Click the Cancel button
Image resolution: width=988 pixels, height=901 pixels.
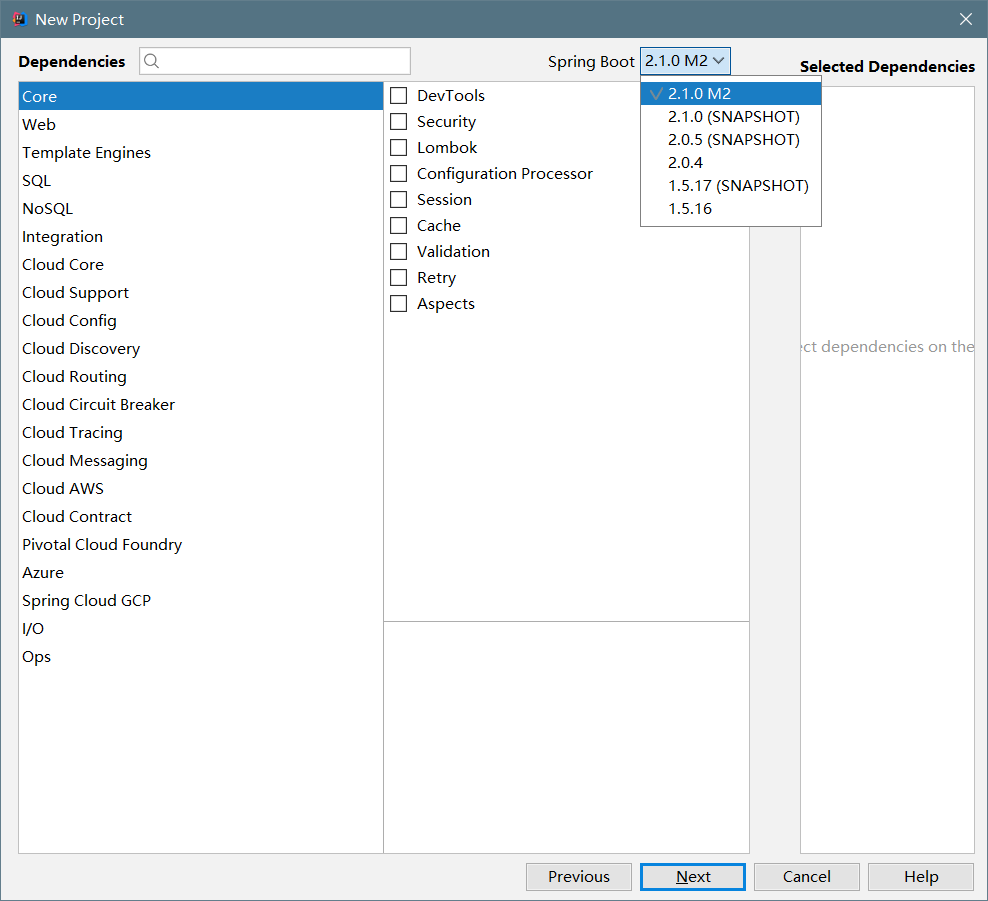click(806, 877)
